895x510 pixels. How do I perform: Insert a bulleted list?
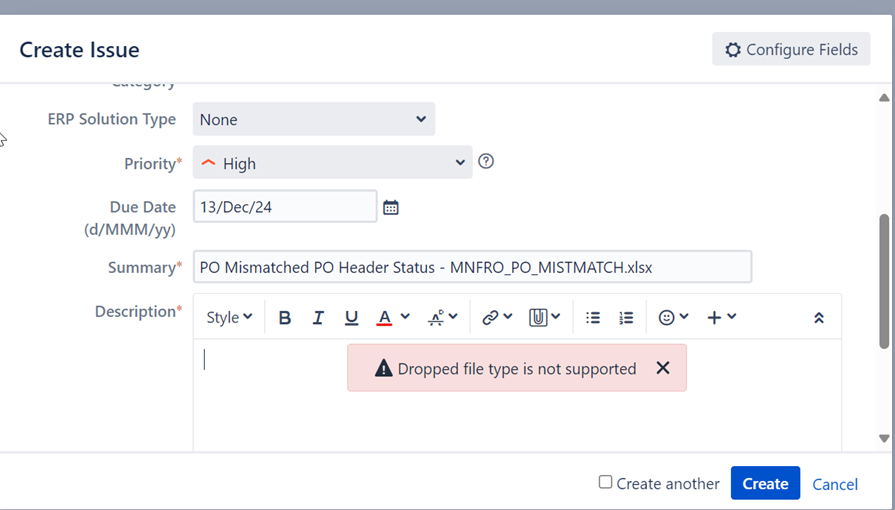tap(593, 318)
